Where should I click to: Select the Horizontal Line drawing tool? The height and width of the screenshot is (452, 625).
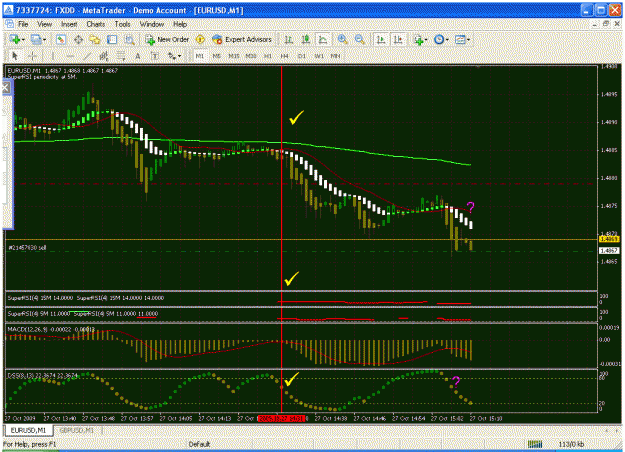(70, 56)
